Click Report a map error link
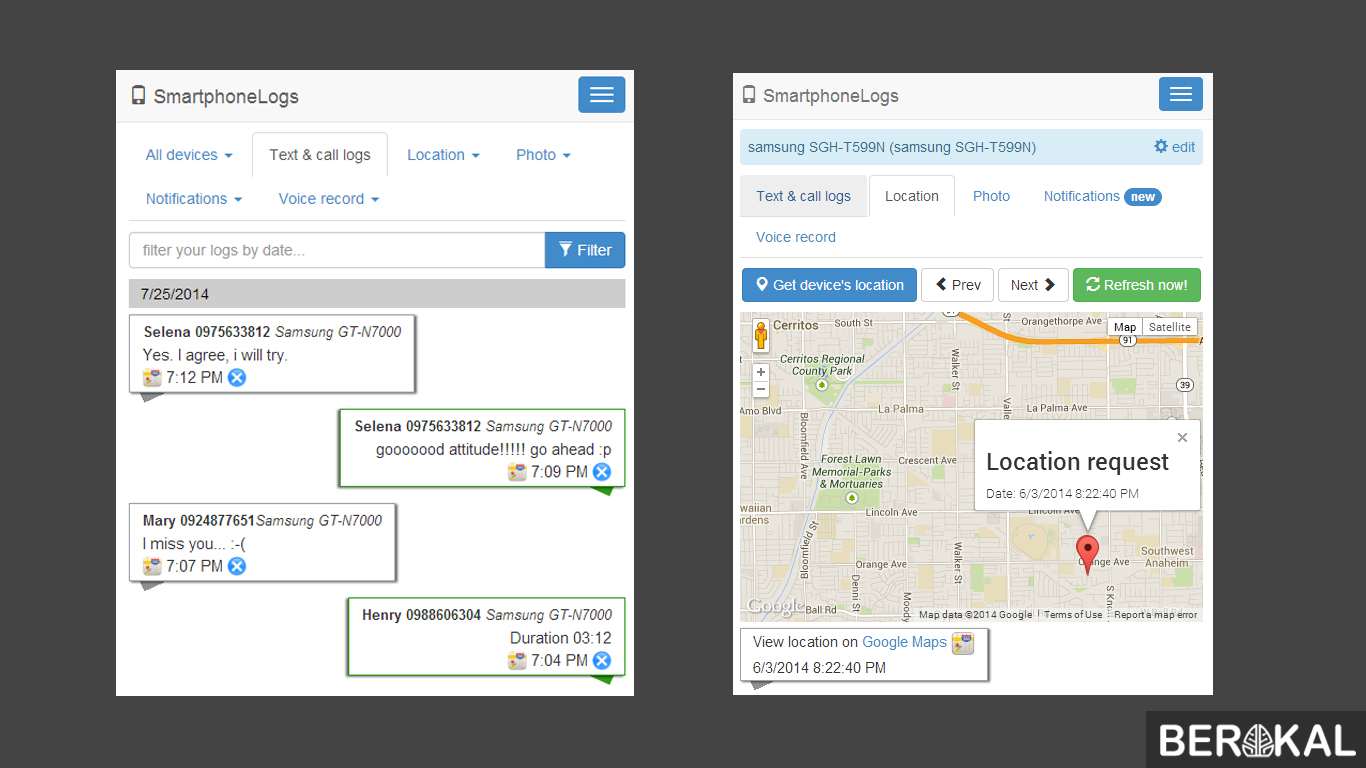 [1155, 615]
